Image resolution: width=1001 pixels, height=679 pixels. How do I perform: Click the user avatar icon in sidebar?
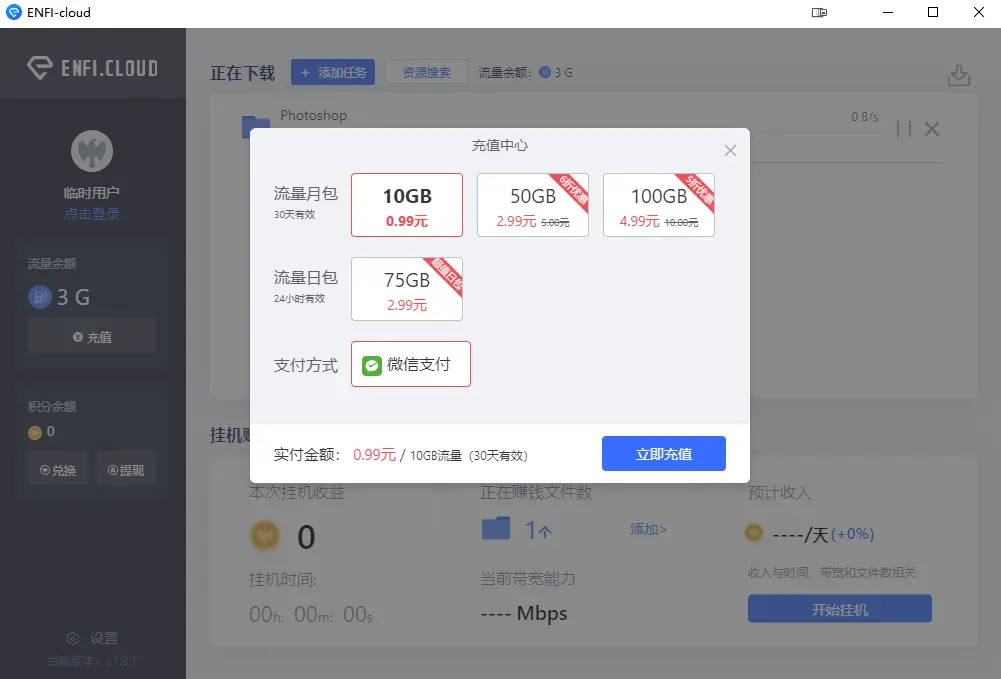coord(92,152)
